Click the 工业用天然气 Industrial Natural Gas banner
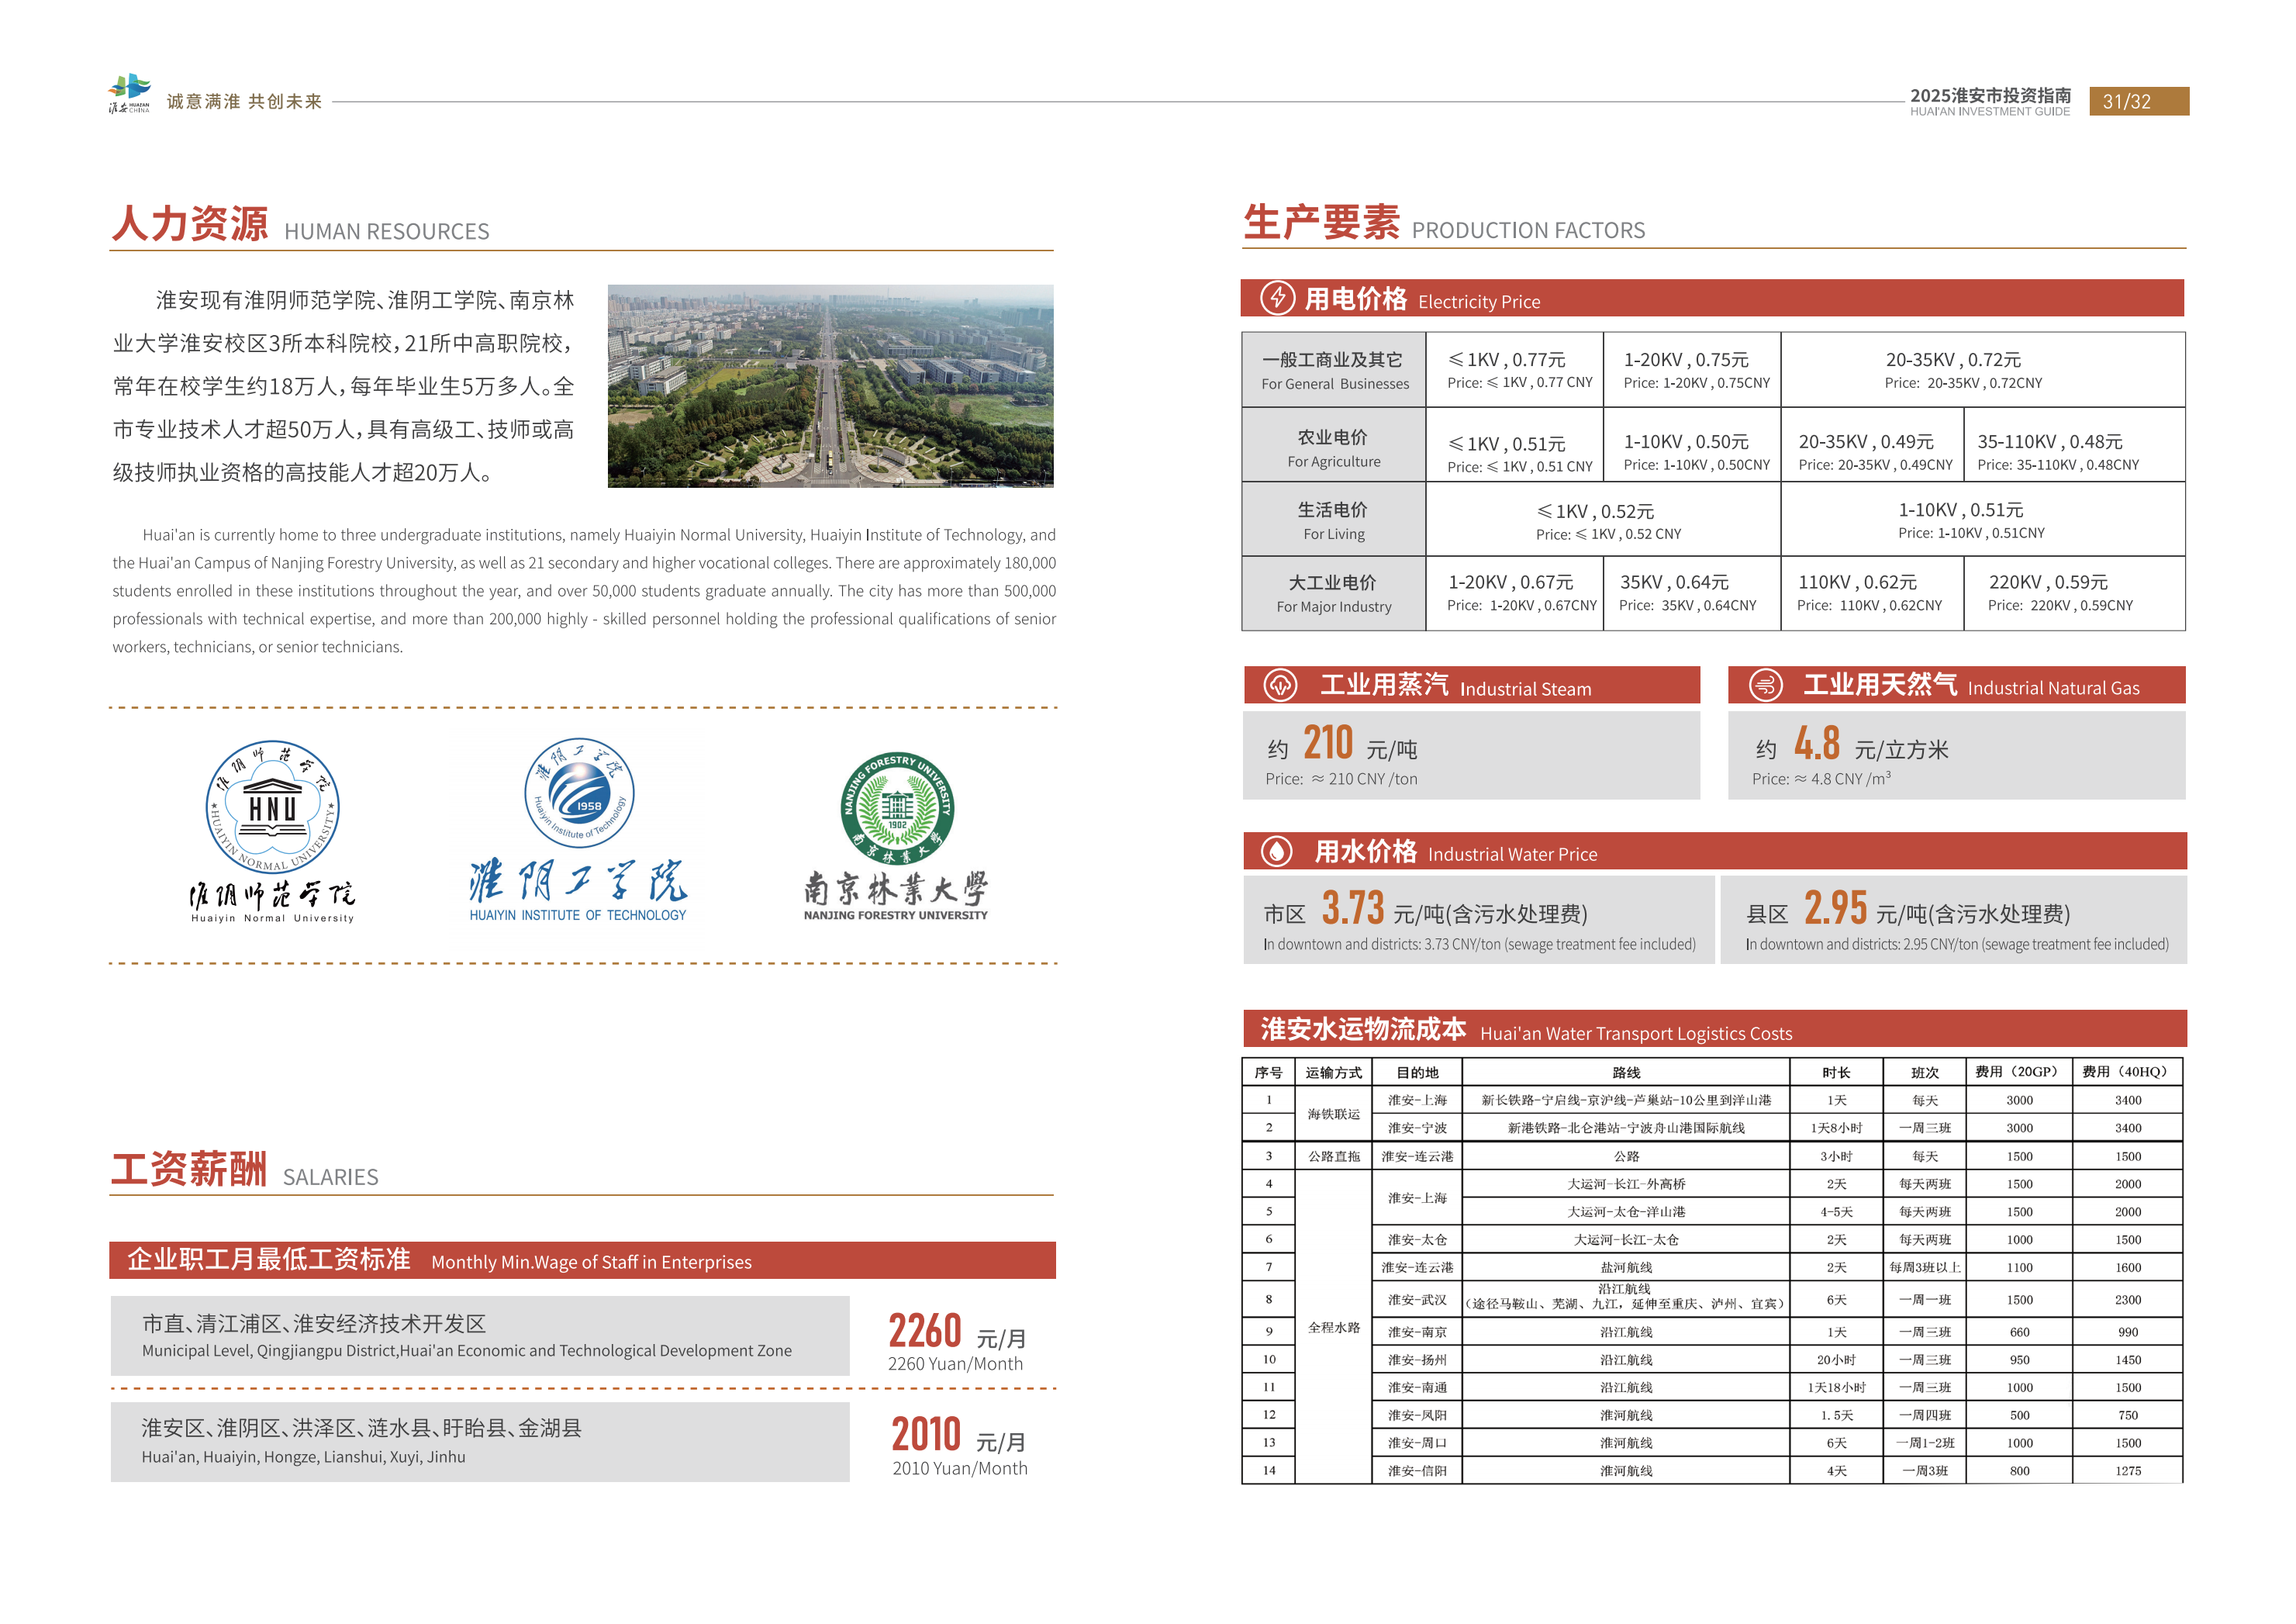The image size is (2296, 1624). click(x=1957, y=685)
